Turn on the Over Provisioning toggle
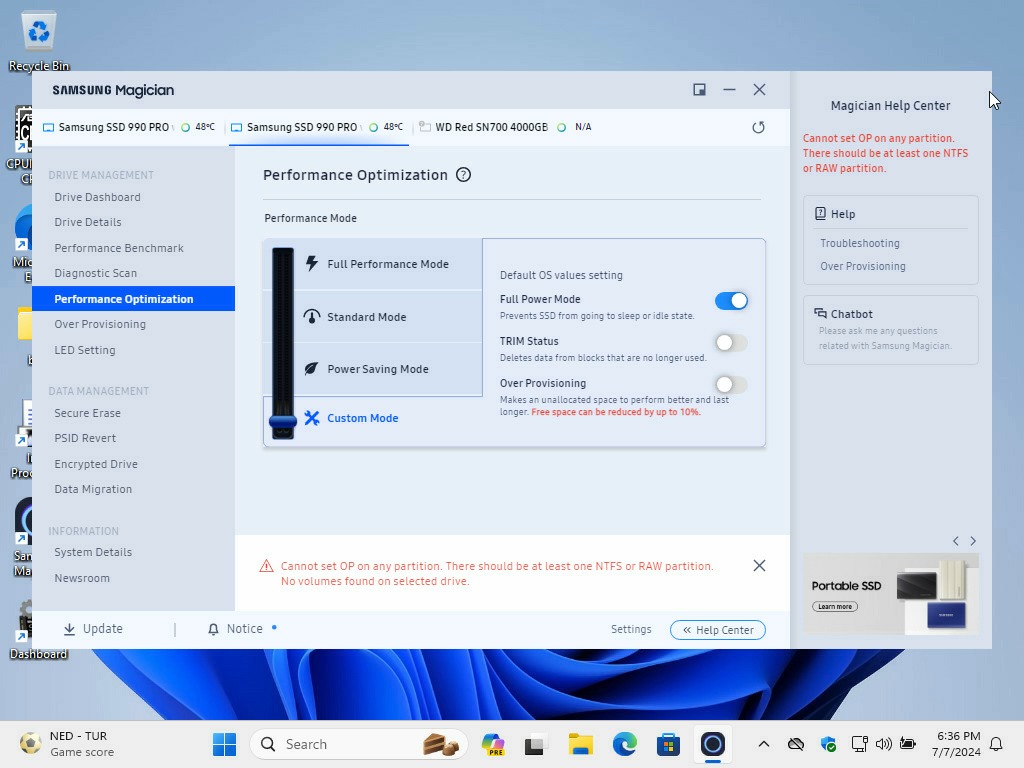This screenshot has width=1024, height=768. 731,385
